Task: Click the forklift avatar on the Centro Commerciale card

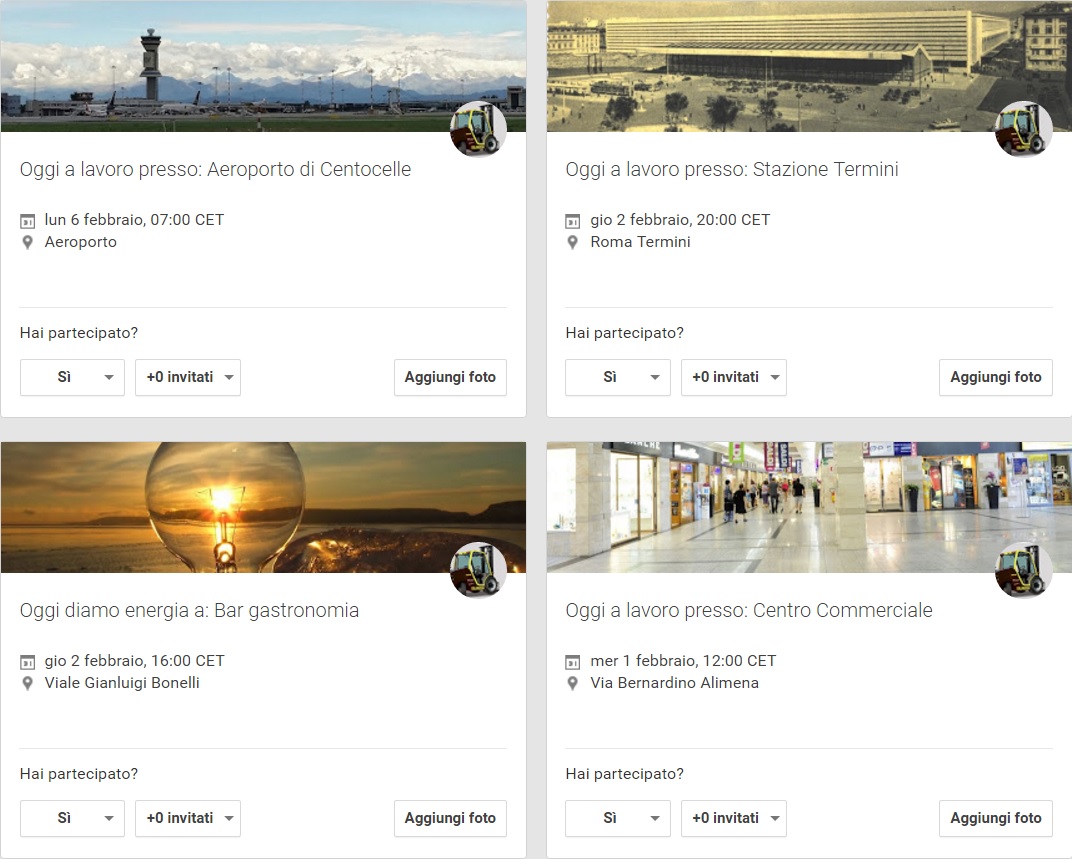Action: click(1023, 570)
